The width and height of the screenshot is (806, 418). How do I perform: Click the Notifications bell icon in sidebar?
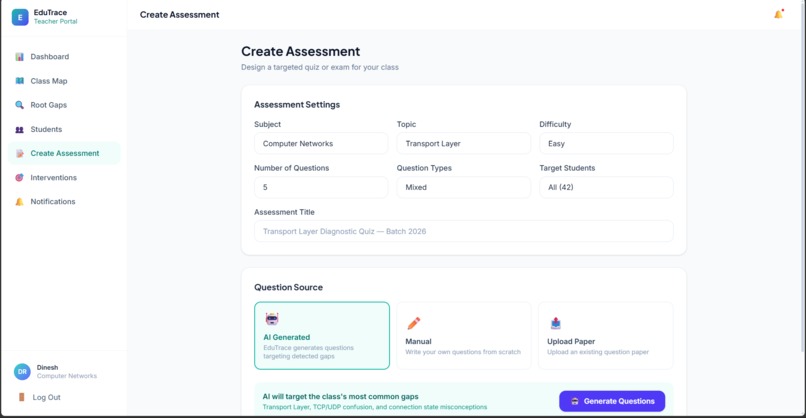point(20,202)
